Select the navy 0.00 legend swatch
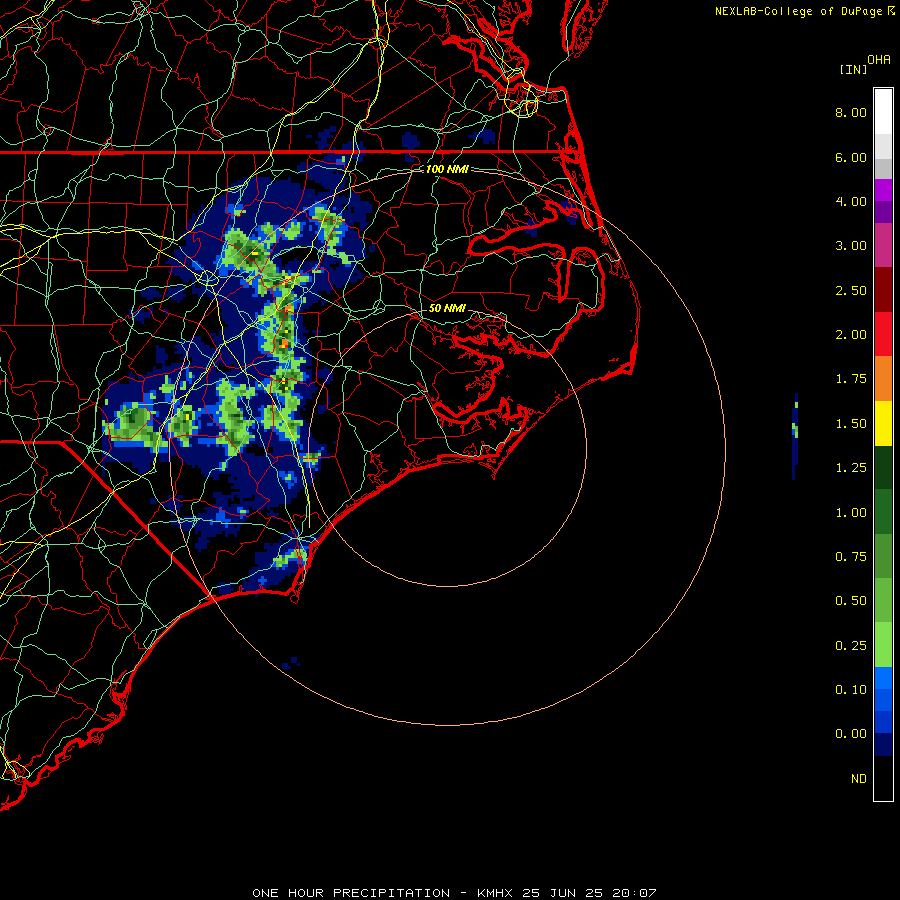 (883, 745)
